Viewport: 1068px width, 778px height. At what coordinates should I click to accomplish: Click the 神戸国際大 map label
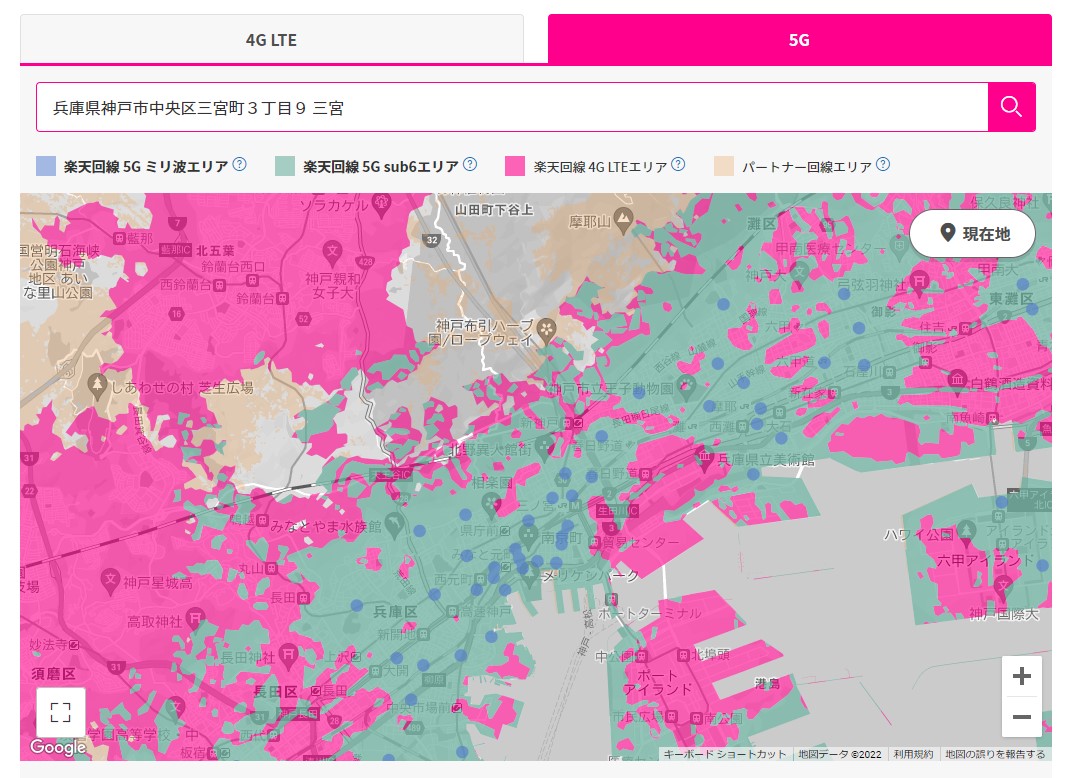tap(1004, 614)
